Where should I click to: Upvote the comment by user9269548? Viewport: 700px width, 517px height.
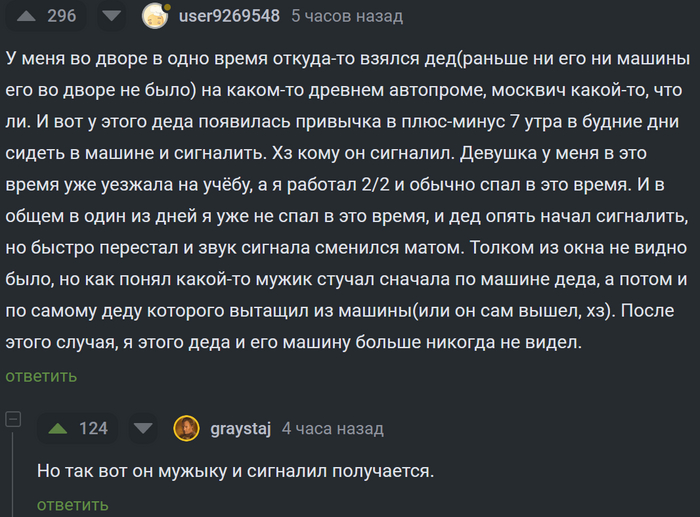coord(27,16)
